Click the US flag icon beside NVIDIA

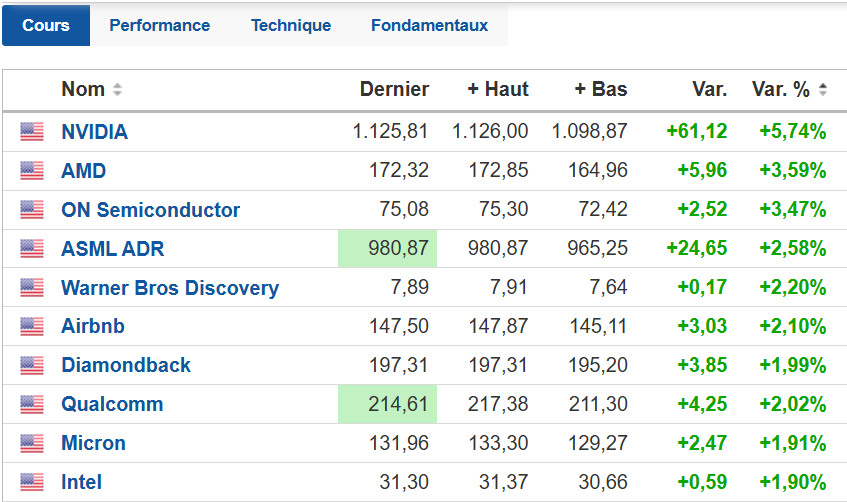point(32,132)
